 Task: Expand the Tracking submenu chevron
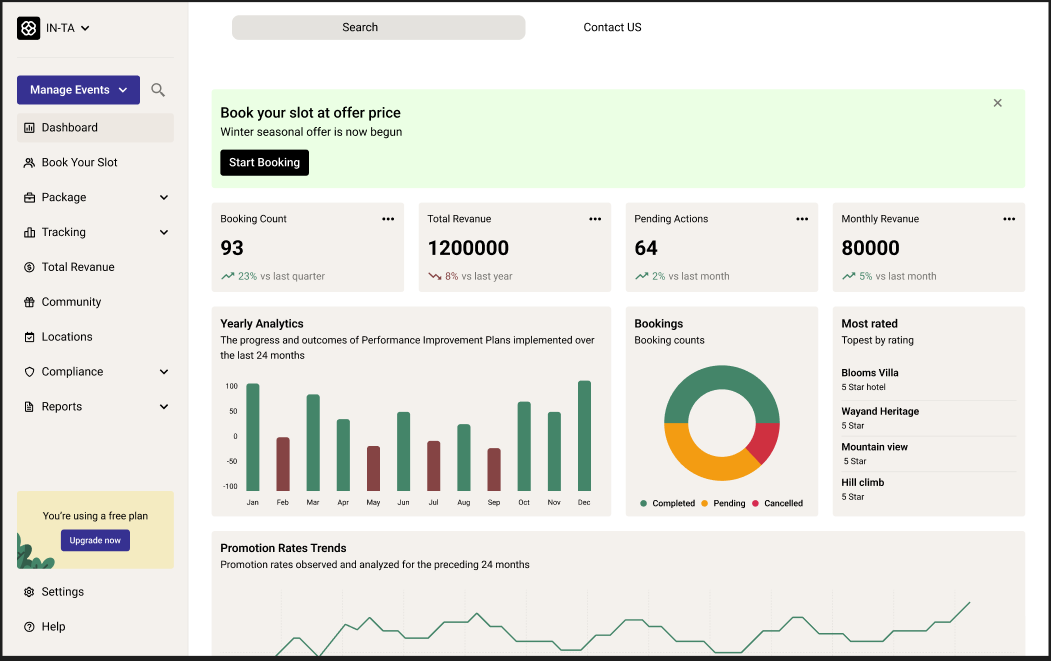[164, 233]
